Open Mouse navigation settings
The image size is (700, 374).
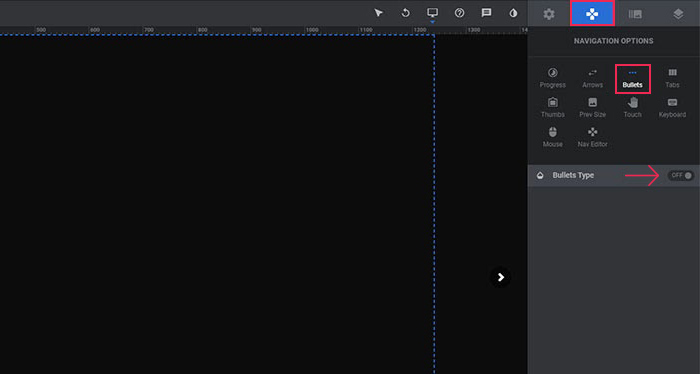[552, 137]
